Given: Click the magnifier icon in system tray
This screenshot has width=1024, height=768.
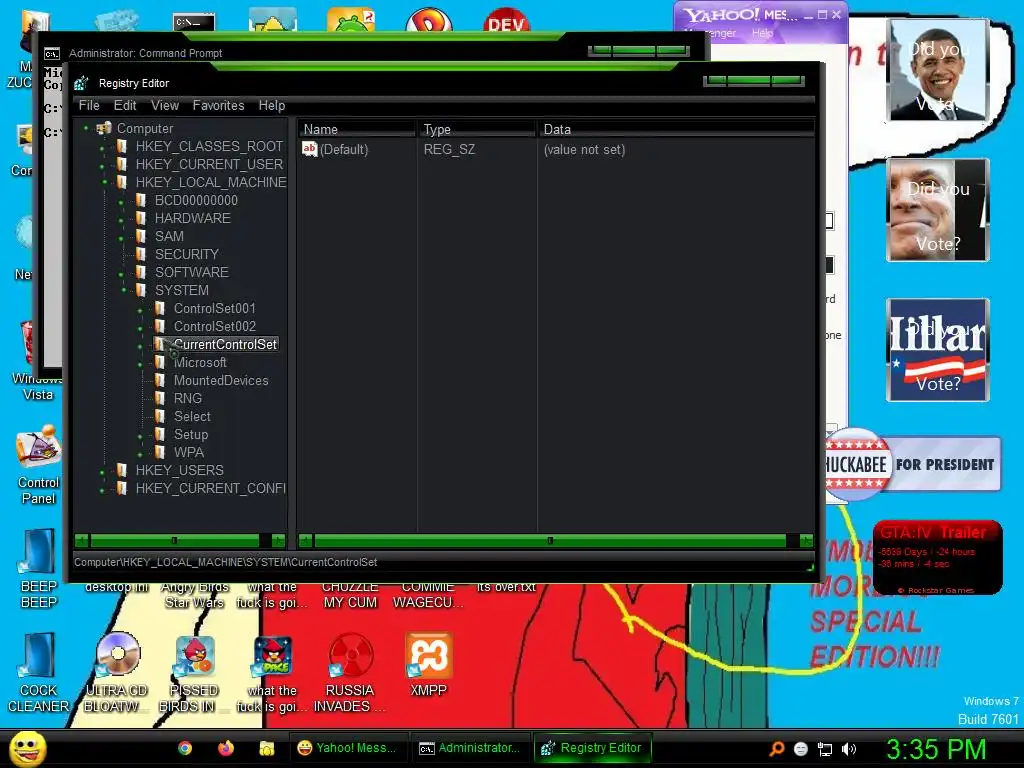Looking at the screenshot, I should click(777, 749).
